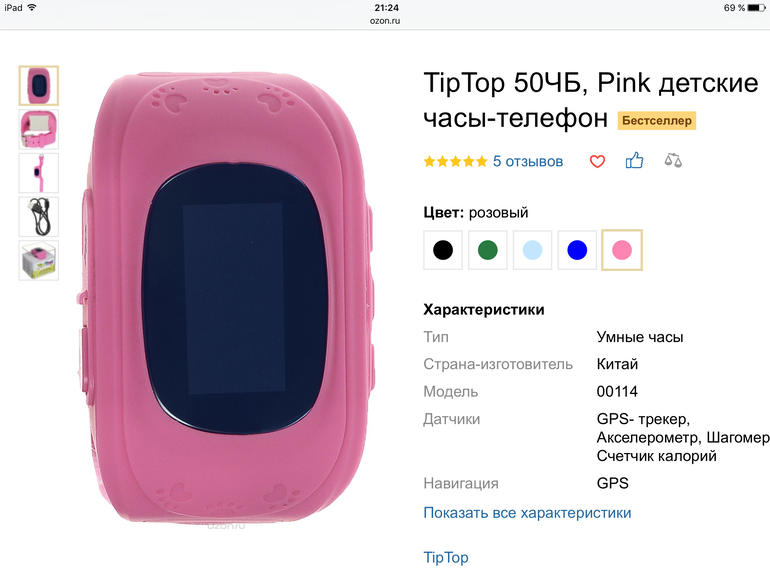
Task: Select the pink color swatch
Action: 622,250
